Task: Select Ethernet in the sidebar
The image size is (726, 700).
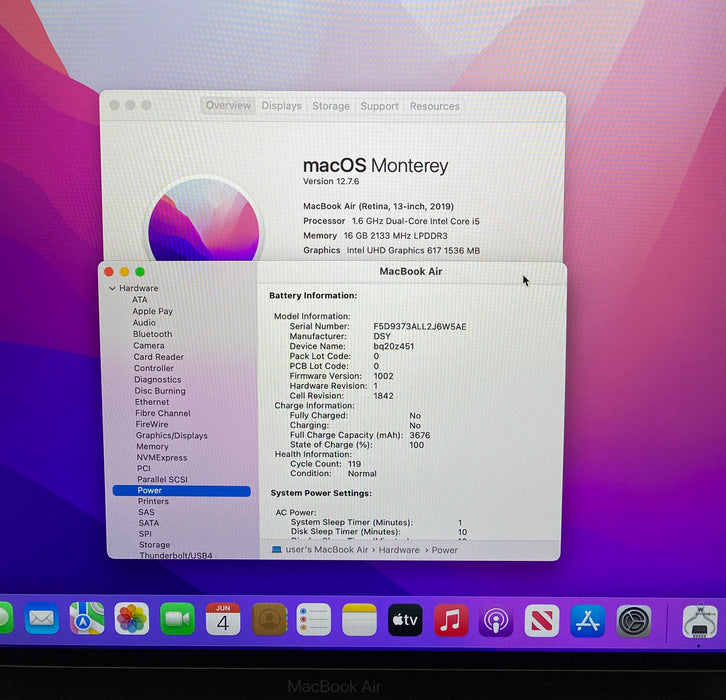Action: pyautogui.click(x=152, y=402)
